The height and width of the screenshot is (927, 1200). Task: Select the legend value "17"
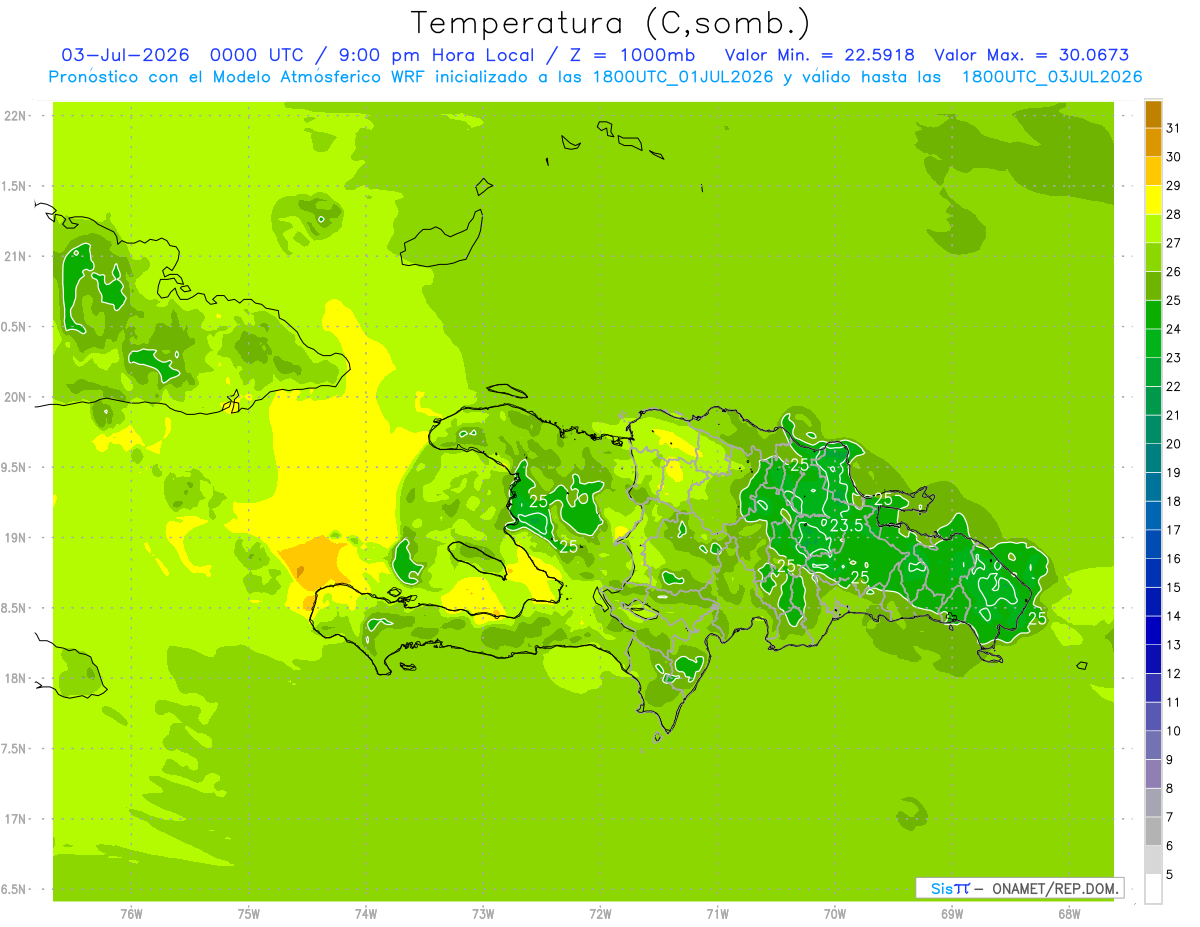[1174, 530]
